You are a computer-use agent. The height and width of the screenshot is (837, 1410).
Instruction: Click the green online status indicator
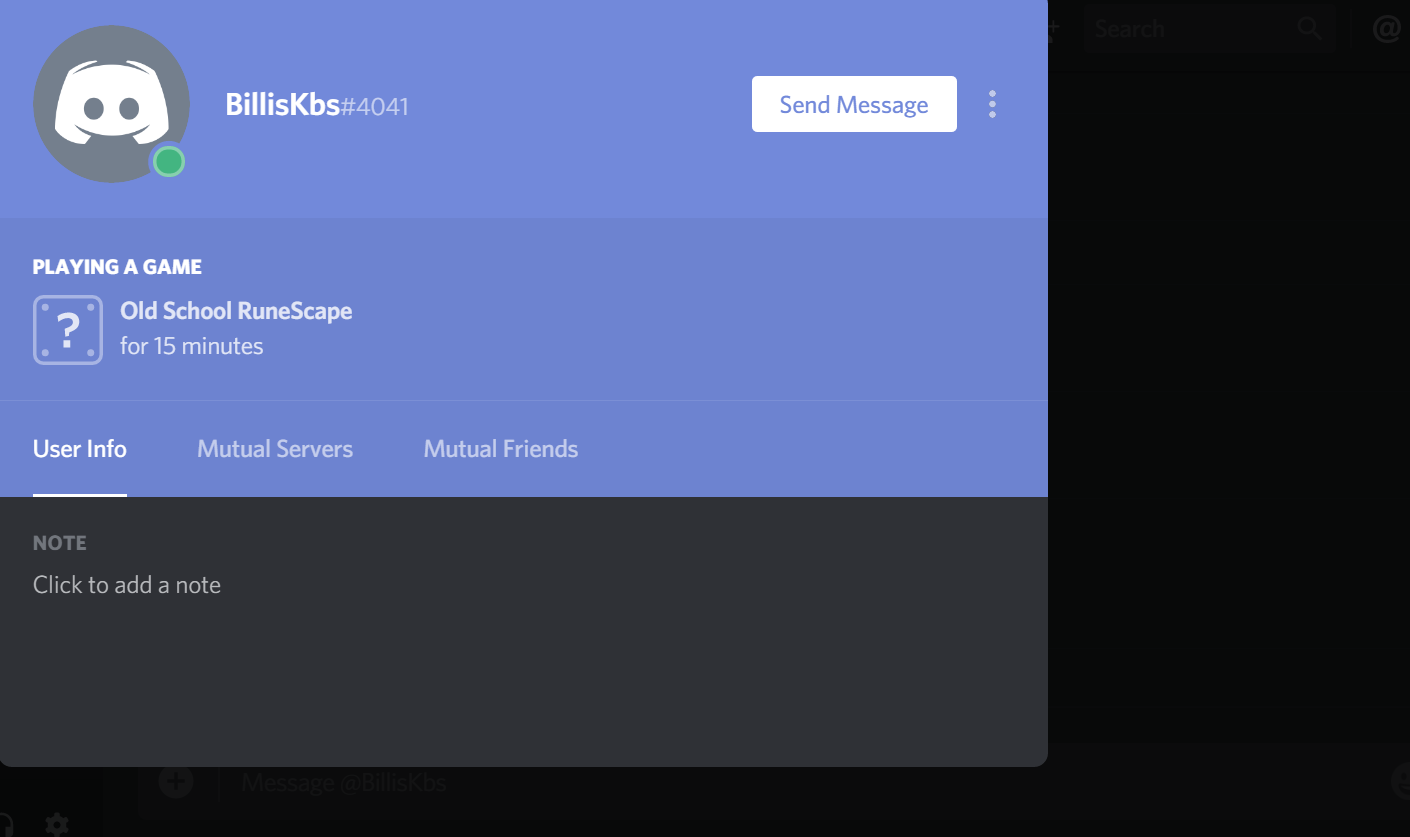tap(169, 161)
